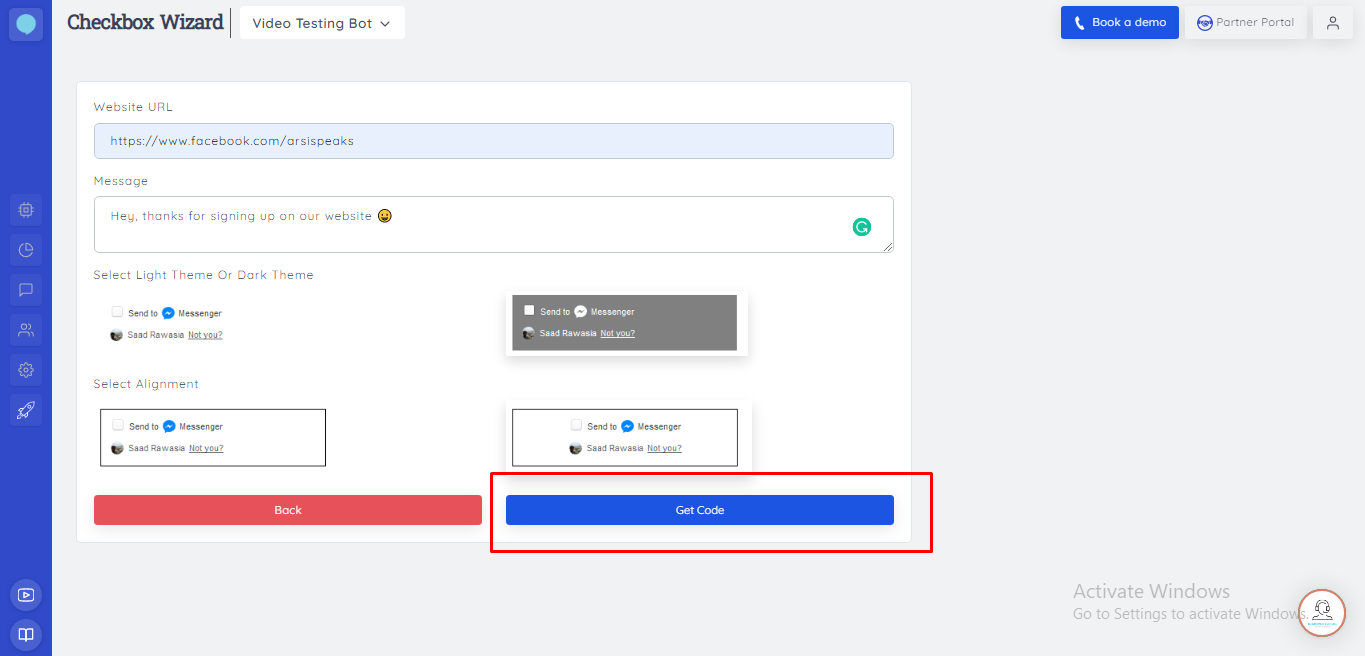Open the user profile icon at top right
Viewport: 1365px width, 656px height.
[1332, 23]
